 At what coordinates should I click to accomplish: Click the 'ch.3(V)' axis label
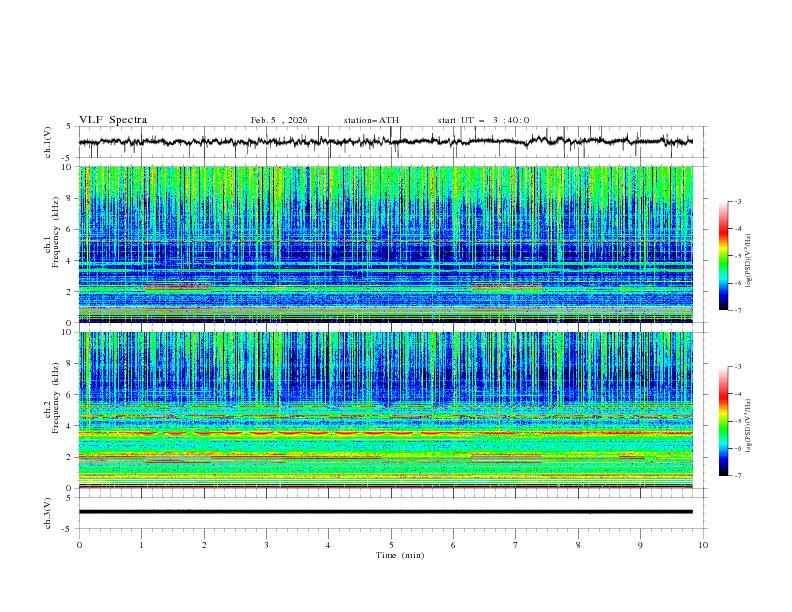click(x=48, y=513)
